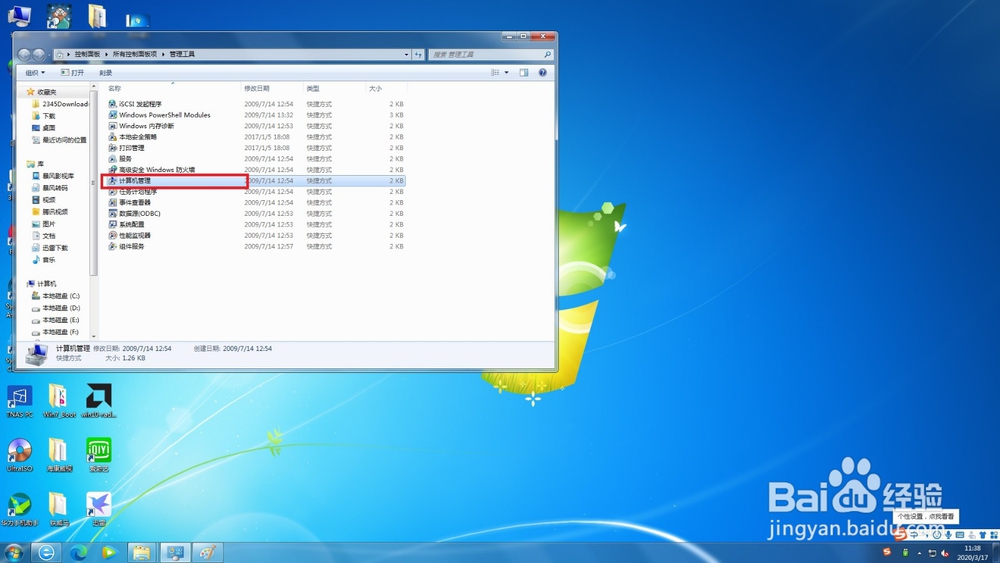The height and width of the screenshot is (563, 1000).
Task: Click 刻录 in the toolbar
Action: click(106, 73)
